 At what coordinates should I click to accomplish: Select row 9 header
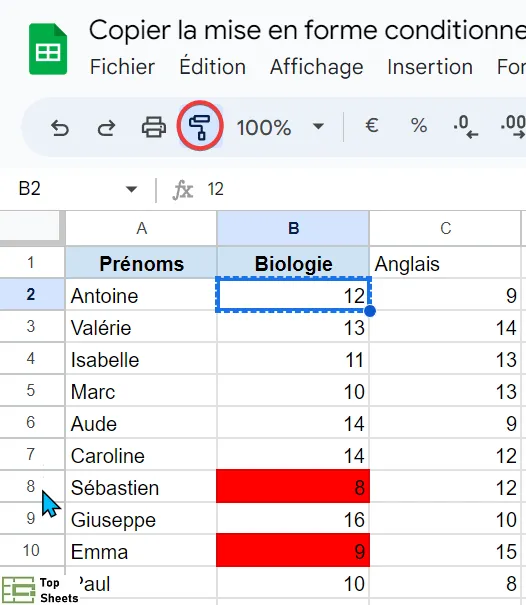point(31,519)
